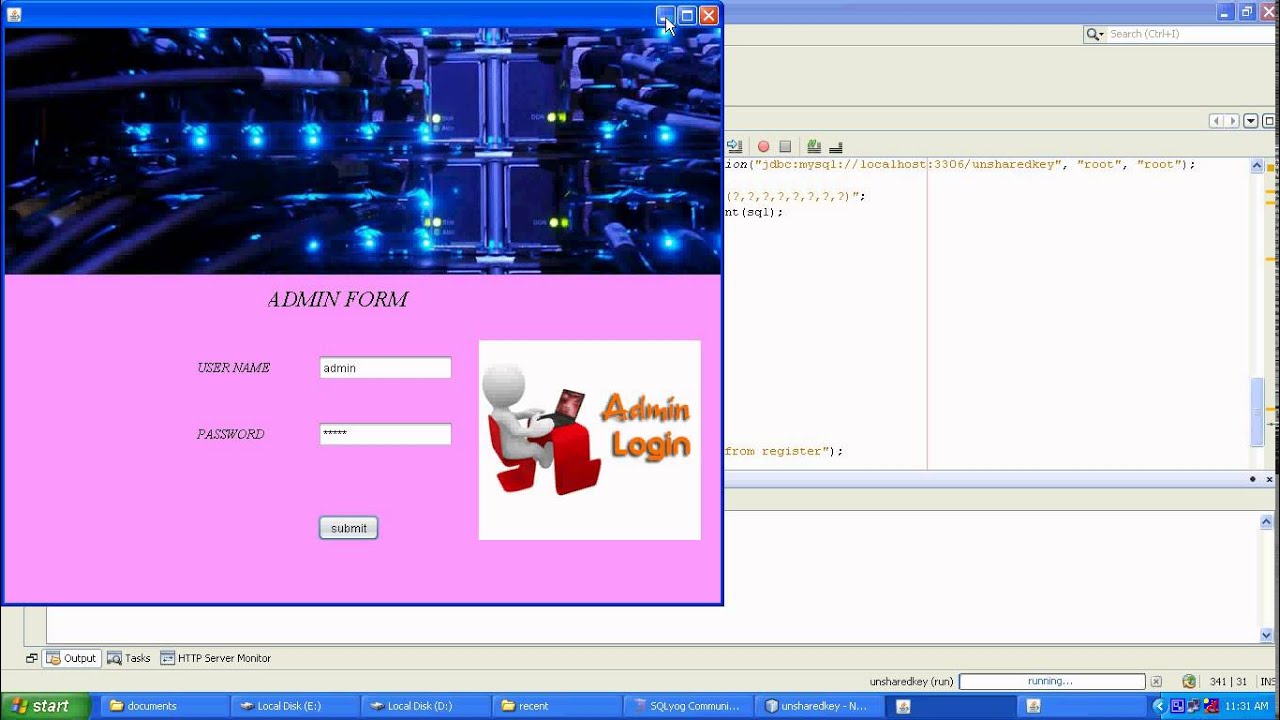
Task: Switch to recent folder taskbar window
Action: point(555,706)
